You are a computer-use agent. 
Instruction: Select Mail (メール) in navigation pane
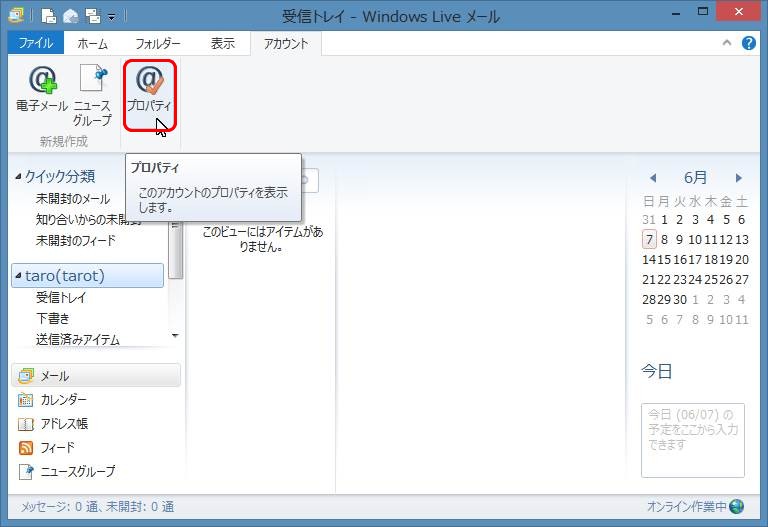(x=54, y=376)
